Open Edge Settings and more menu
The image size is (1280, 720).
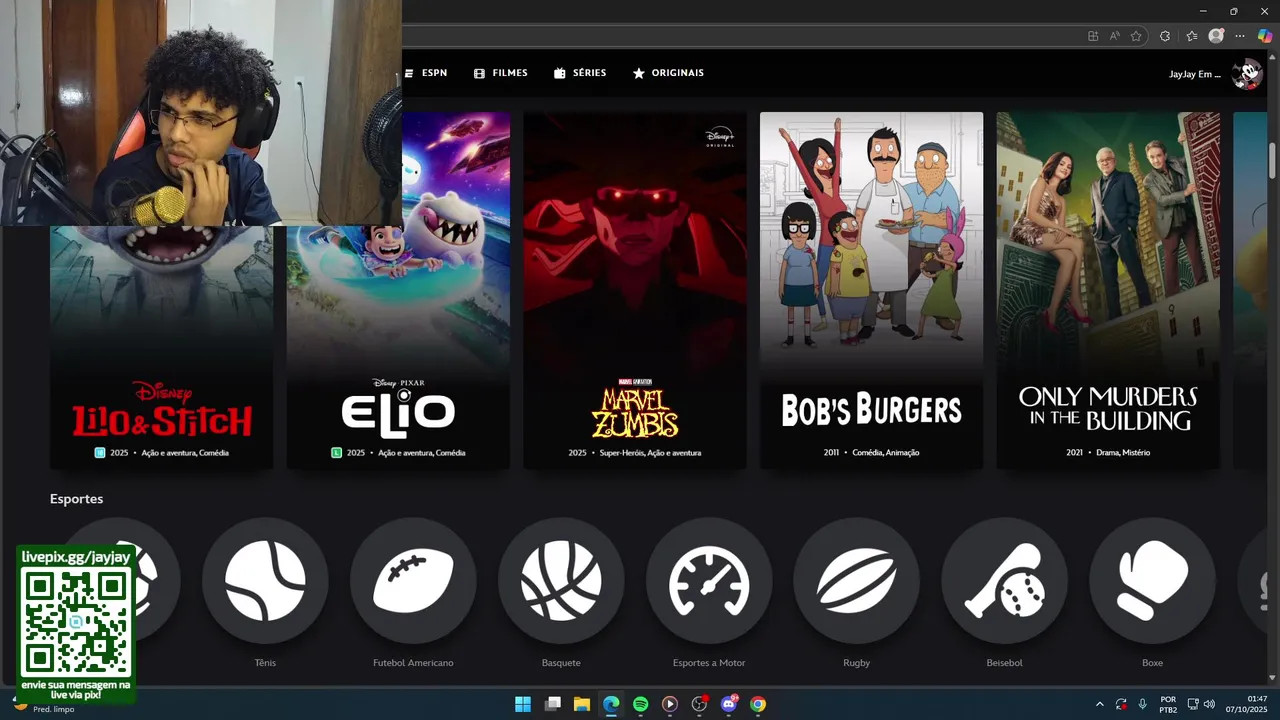tap(1240, 36)
